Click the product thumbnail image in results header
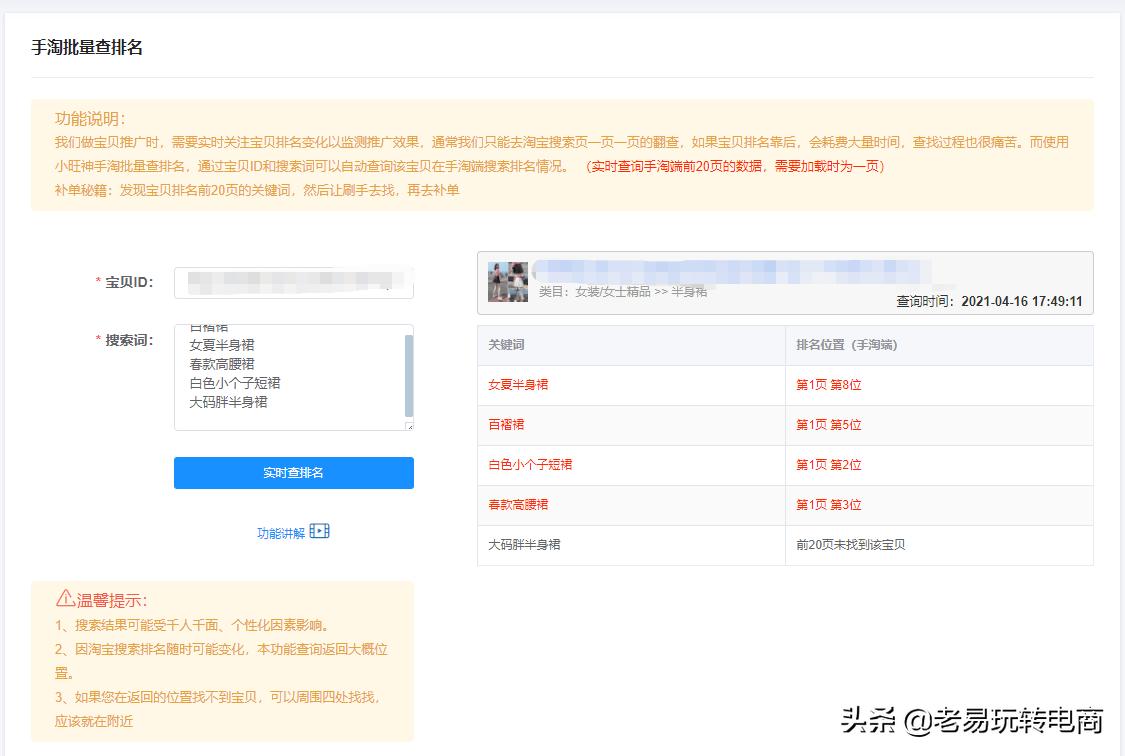The image size is (1125, 756). pyautogui.click(x=508, y=282)
